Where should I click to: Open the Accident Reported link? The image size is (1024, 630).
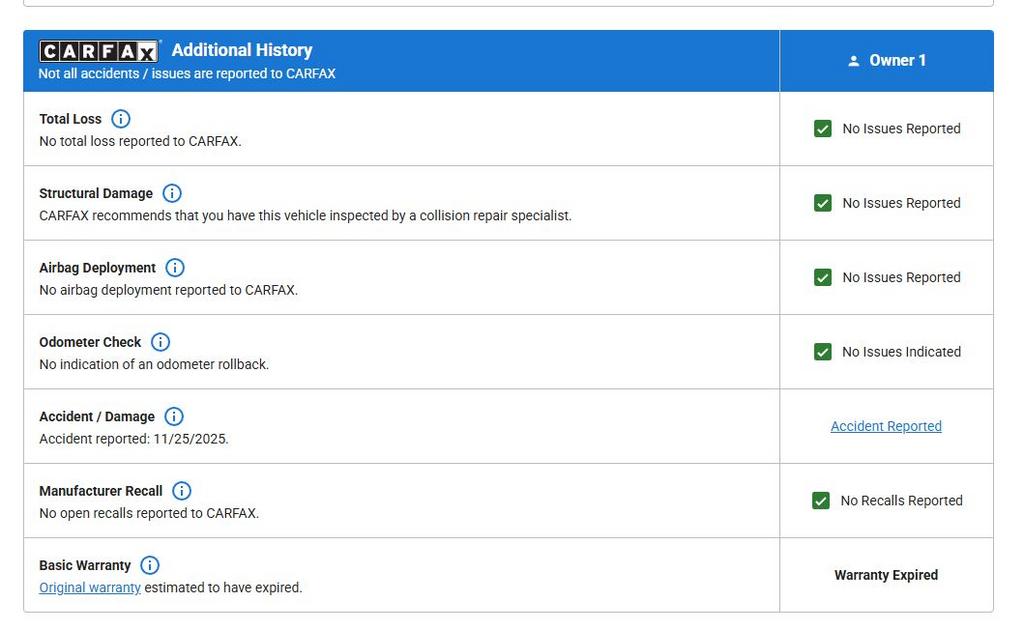[x=886, y=426]
